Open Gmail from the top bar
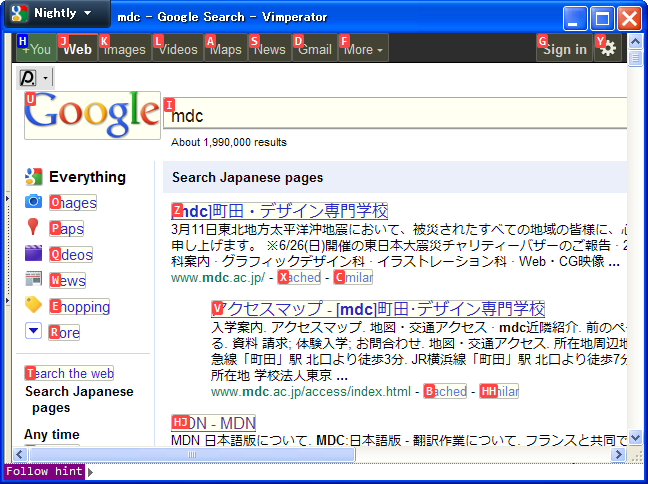 (x=314, y=49)
